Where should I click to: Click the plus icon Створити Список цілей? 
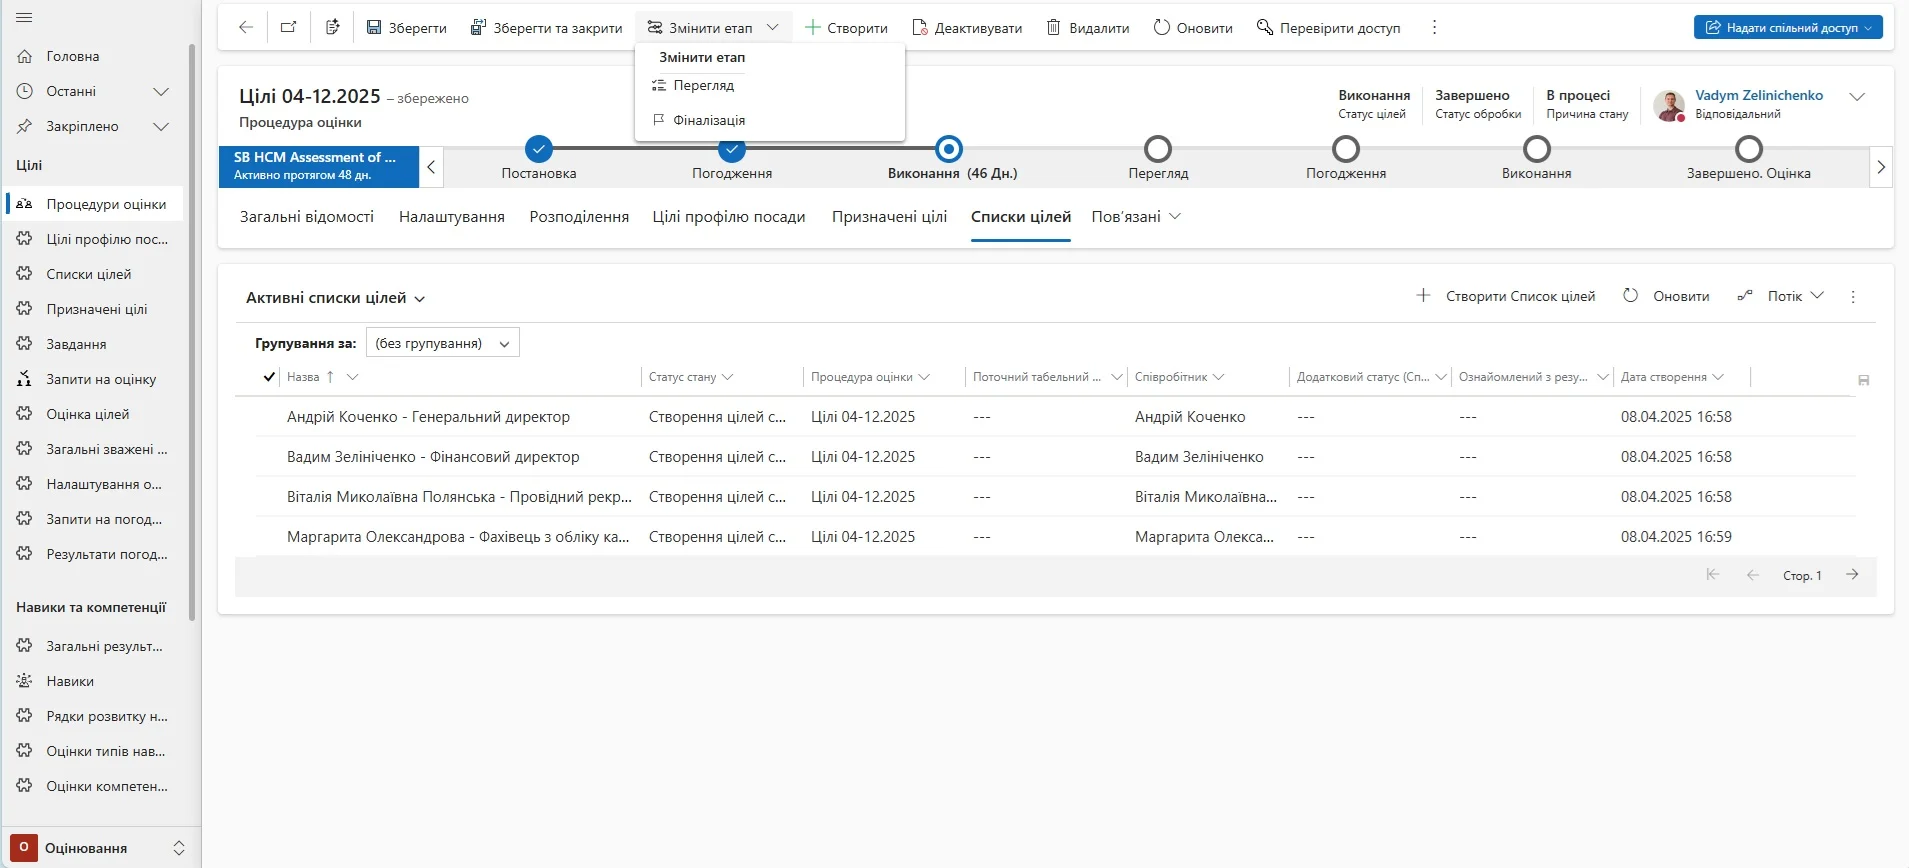tap(1423, 296)
